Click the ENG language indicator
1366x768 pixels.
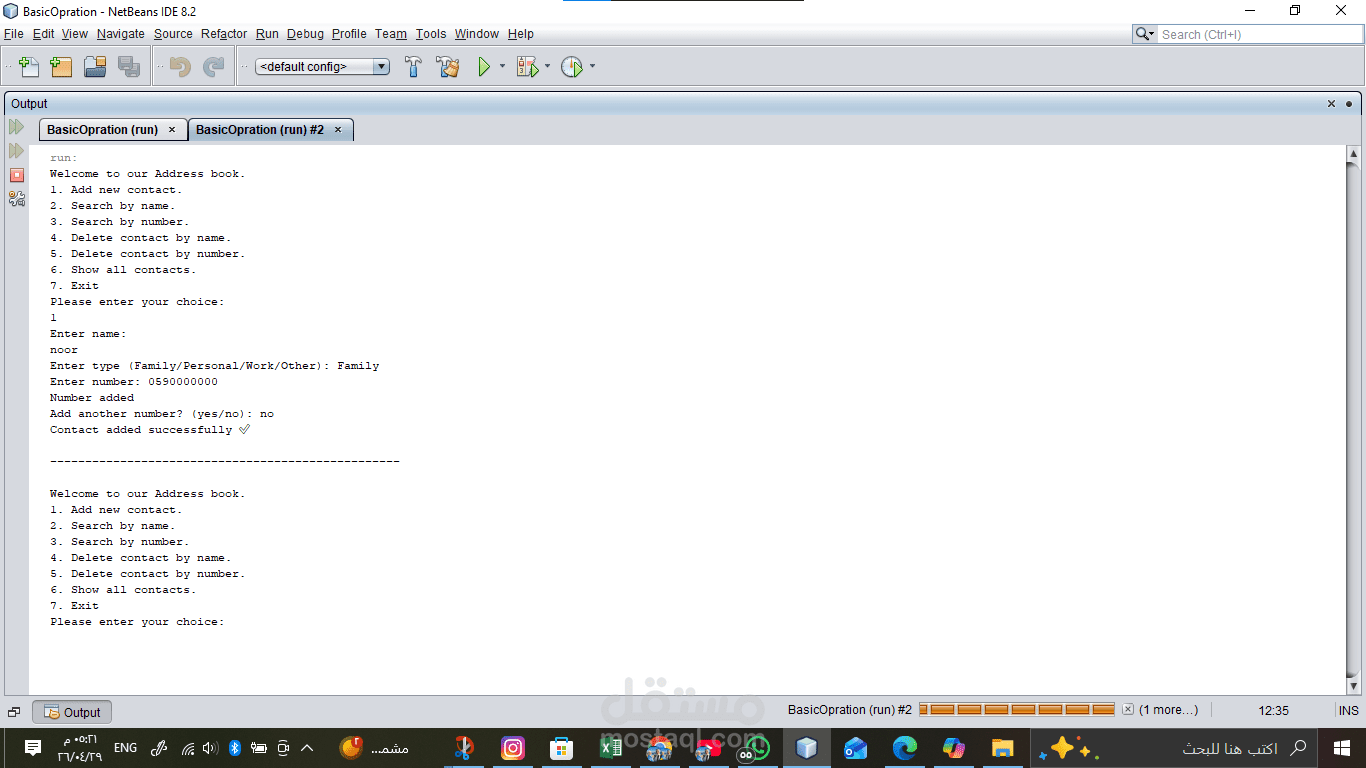point(126,748)
